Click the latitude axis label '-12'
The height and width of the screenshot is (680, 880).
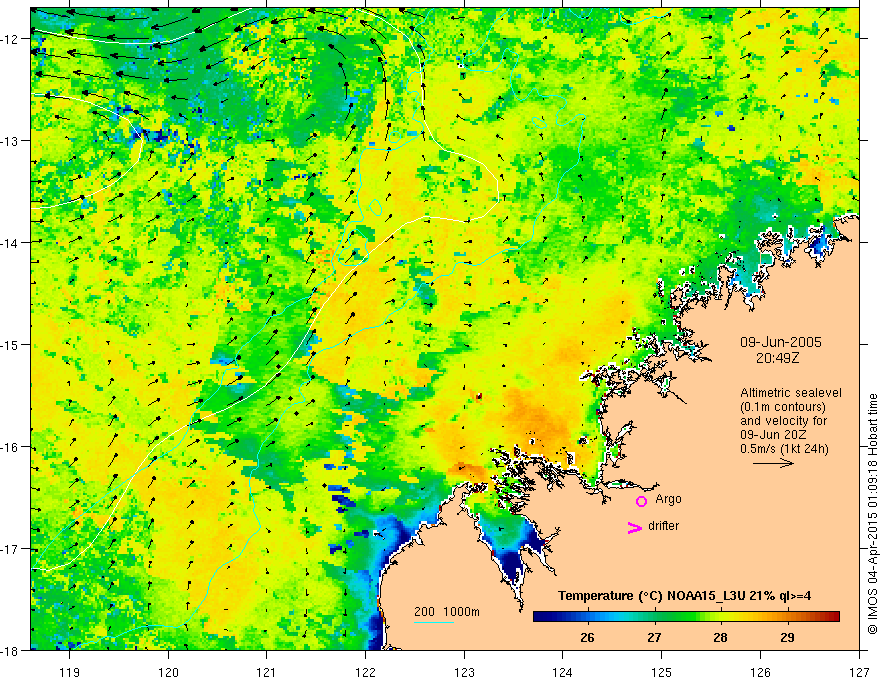click(11, 39)
